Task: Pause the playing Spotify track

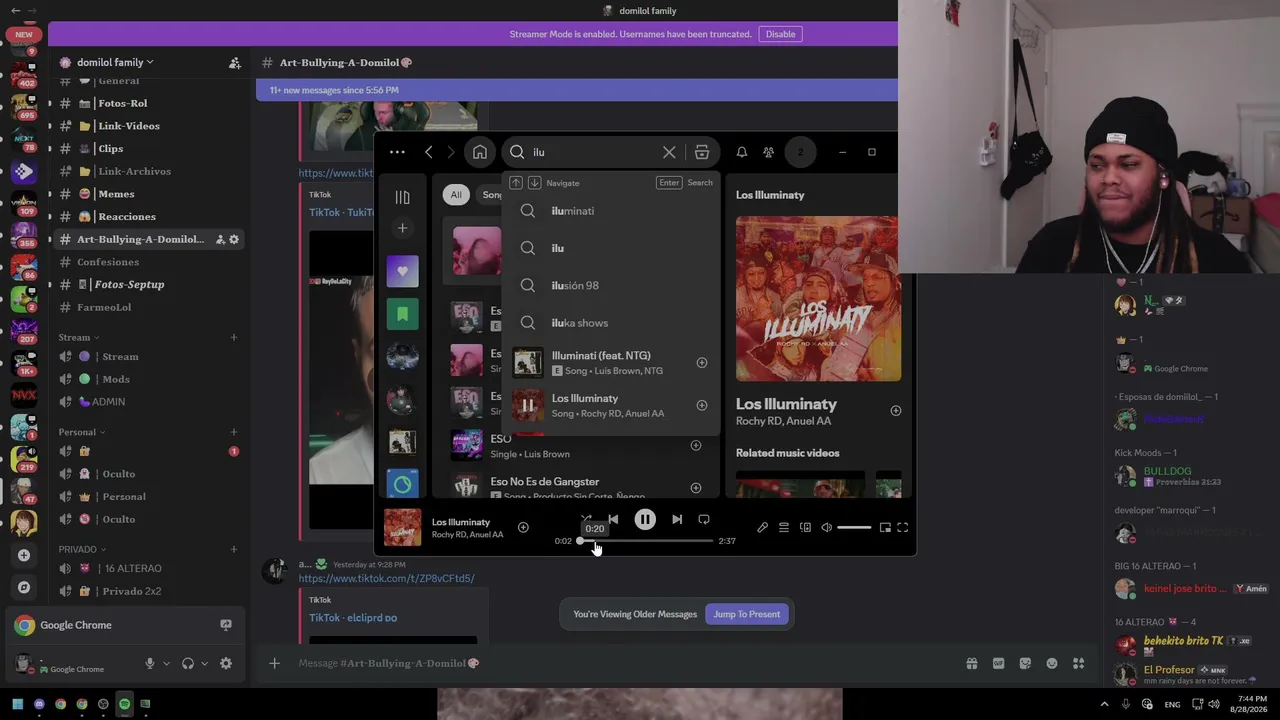Action: tap(645, 519)
